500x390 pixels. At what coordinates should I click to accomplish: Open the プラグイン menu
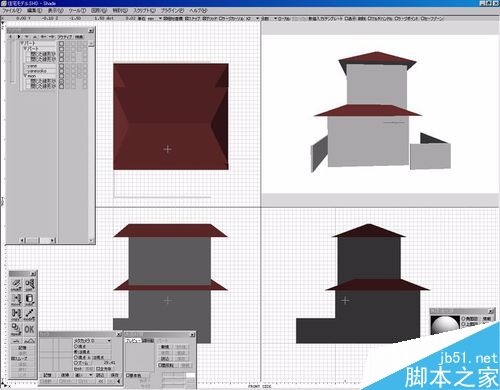(172, 11)
